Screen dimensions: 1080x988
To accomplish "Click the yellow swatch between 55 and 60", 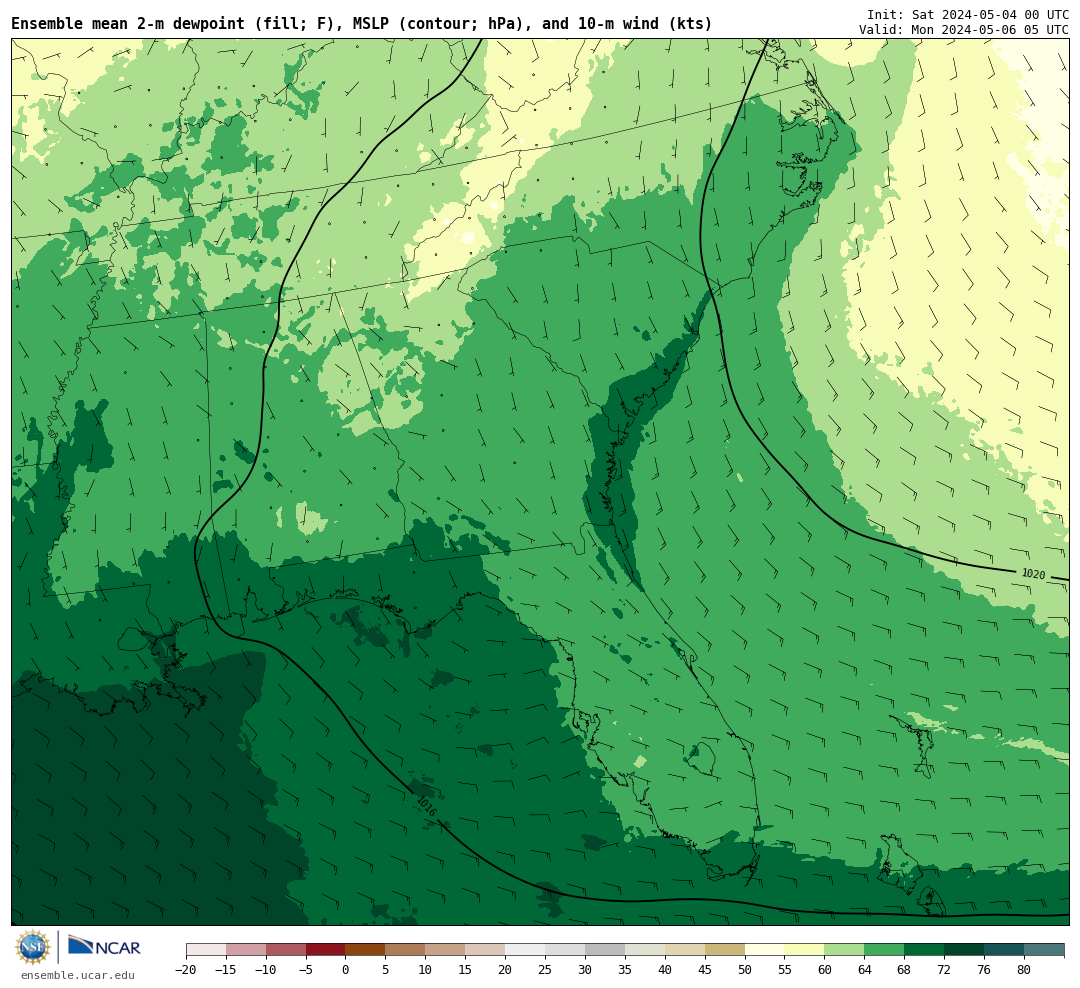I will (x=805, y=950).
